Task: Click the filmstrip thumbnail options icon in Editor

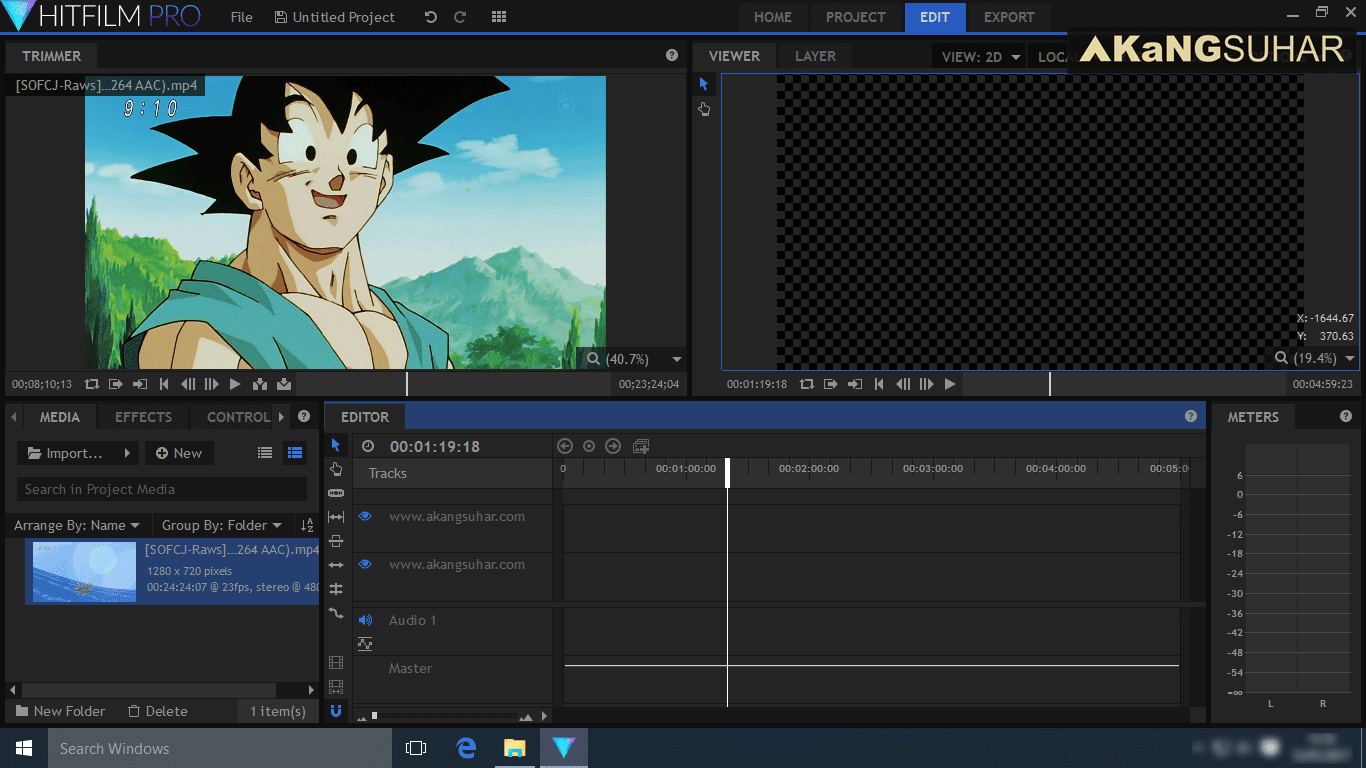Action: 336,663
